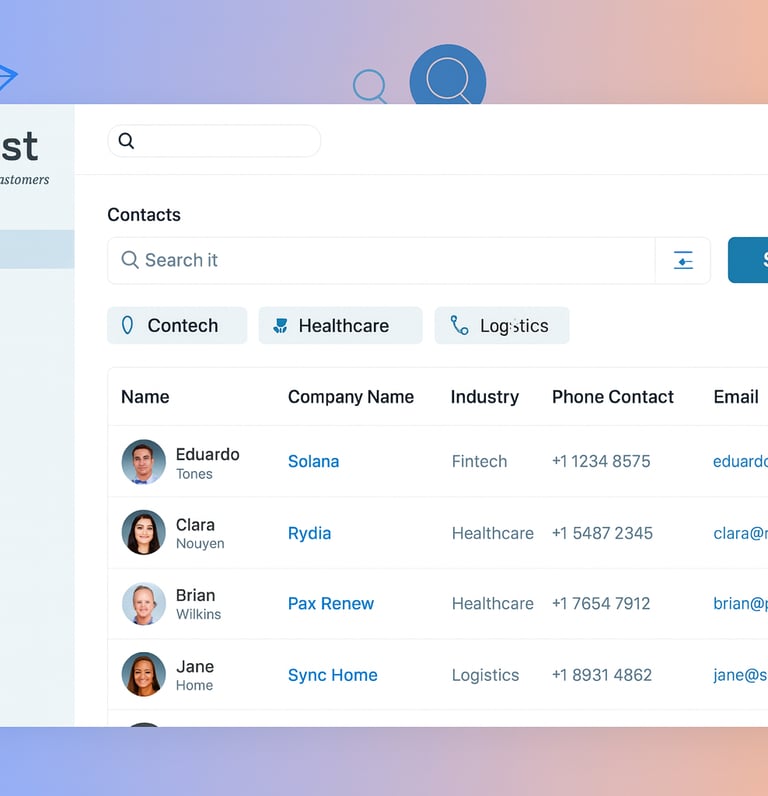Screen dimensions: 768x796
Task: Click the 'Logistics' cell in Jane's row
Action: point(485,675)
